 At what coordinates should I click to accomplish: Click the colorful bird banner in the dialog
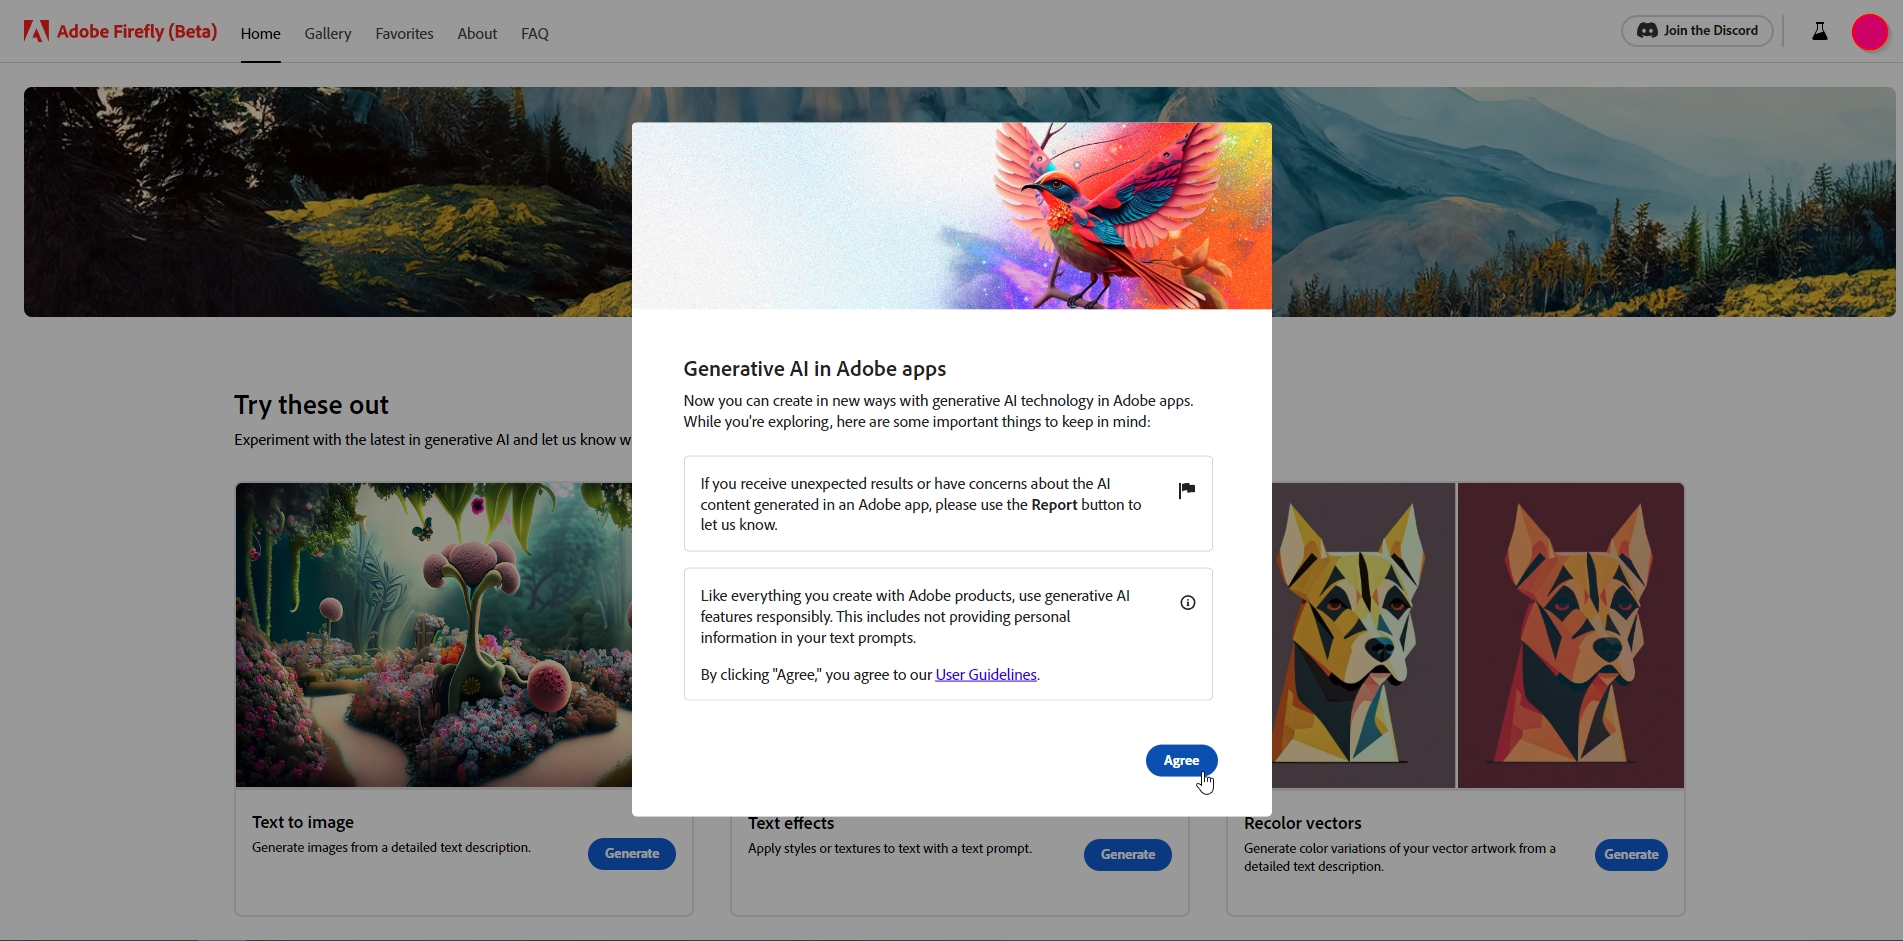951,215
